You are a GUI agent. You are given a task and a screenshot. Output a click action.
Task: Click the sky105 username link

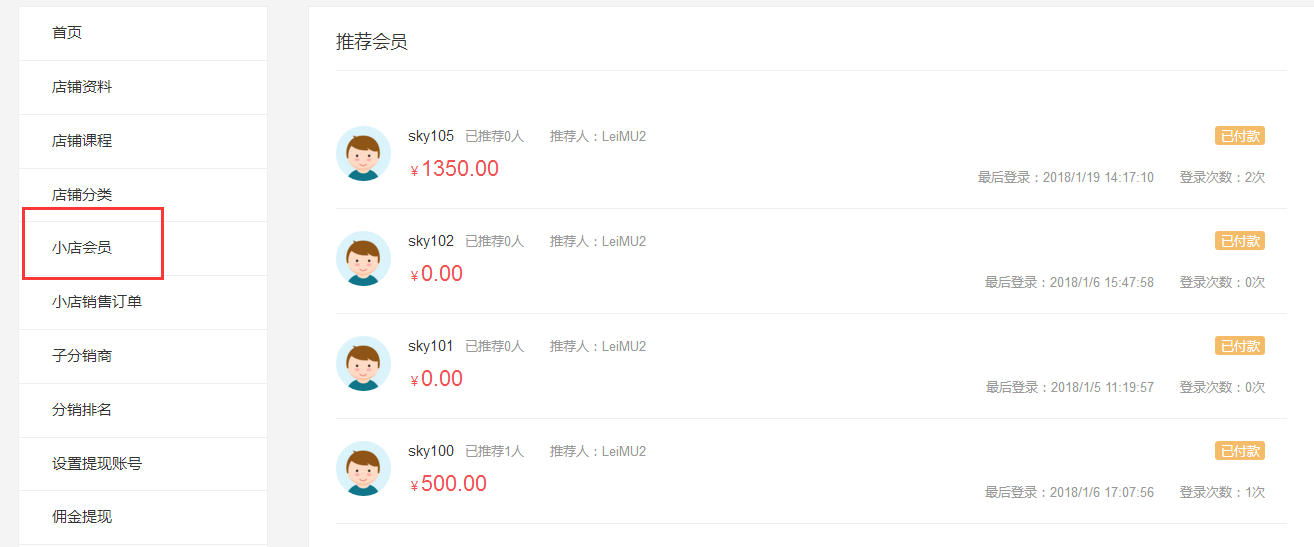click(x=431, y=136)
